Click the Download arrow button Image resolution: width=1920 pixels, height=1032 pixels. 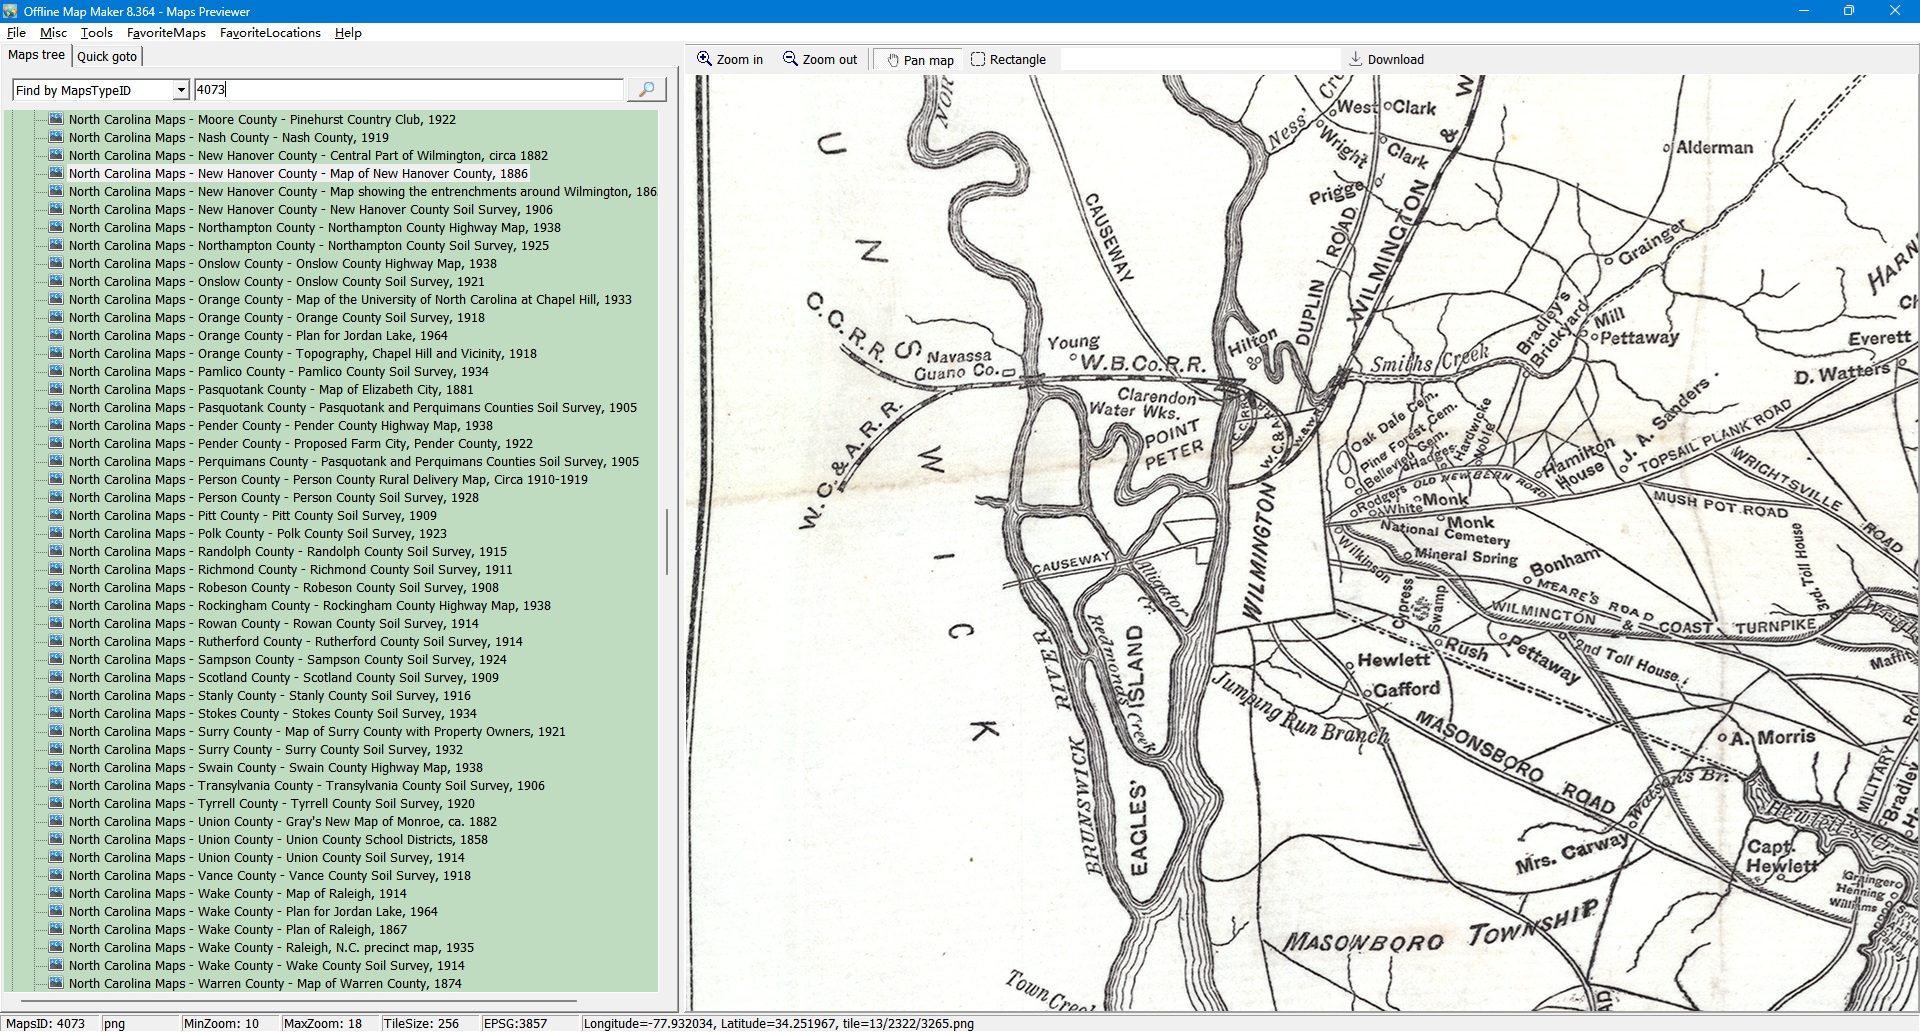[x=1385, y=59]
